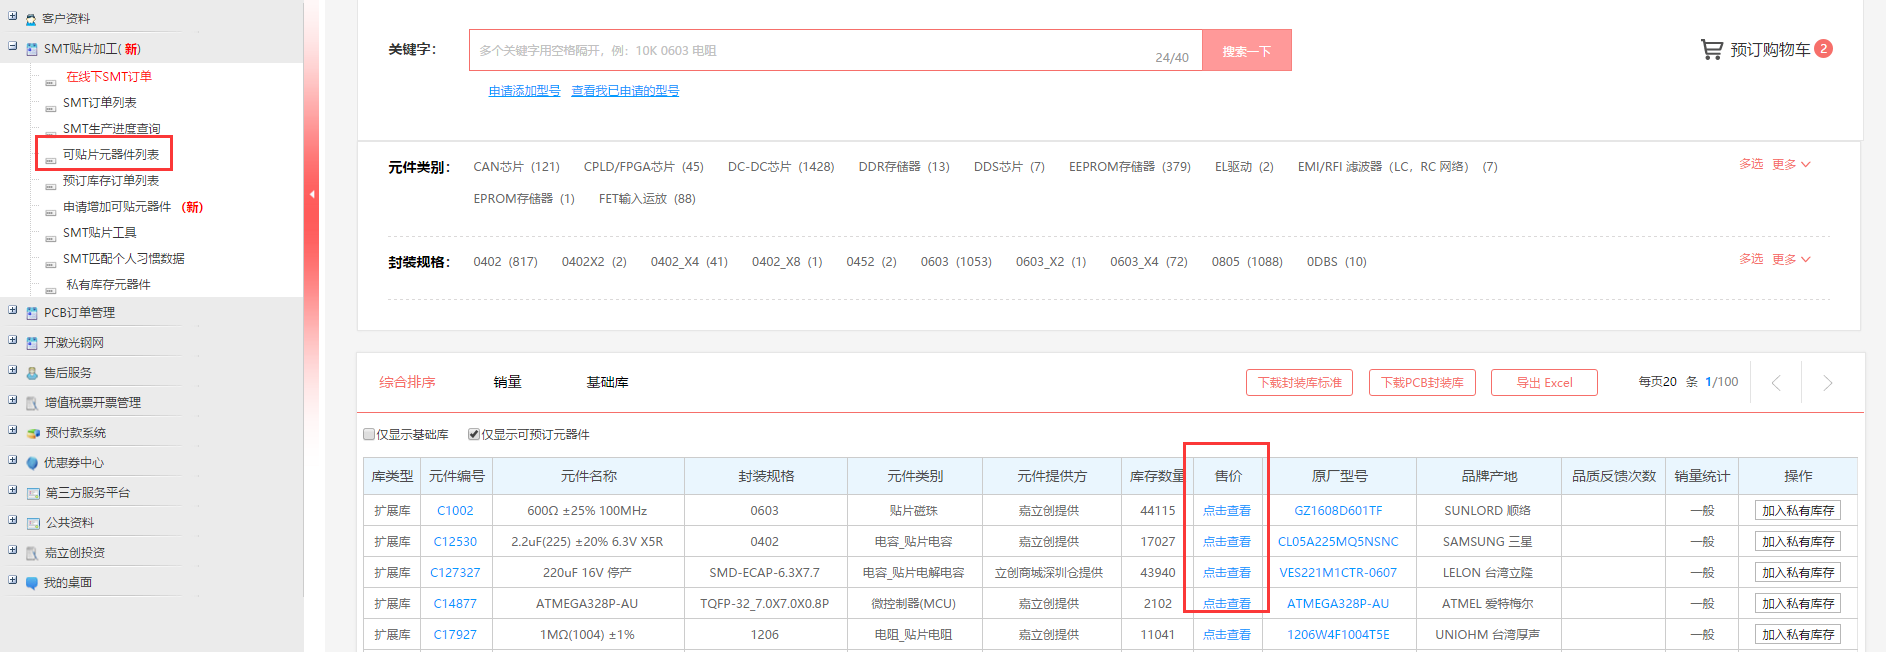This screenshot has height=652, width=1886.
Task: Switch to 基础库 tab
Action: pyautogui.click(x=607, y=382)
